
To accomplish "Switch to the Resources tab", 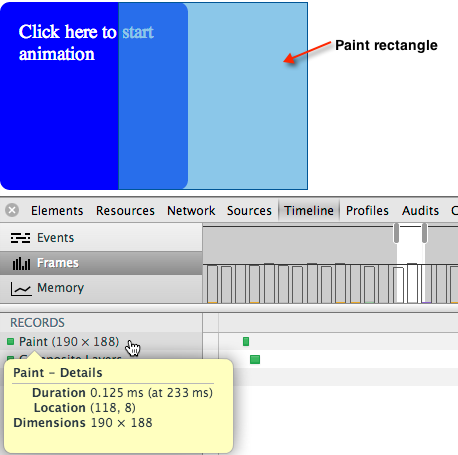I will pos(125,211).
